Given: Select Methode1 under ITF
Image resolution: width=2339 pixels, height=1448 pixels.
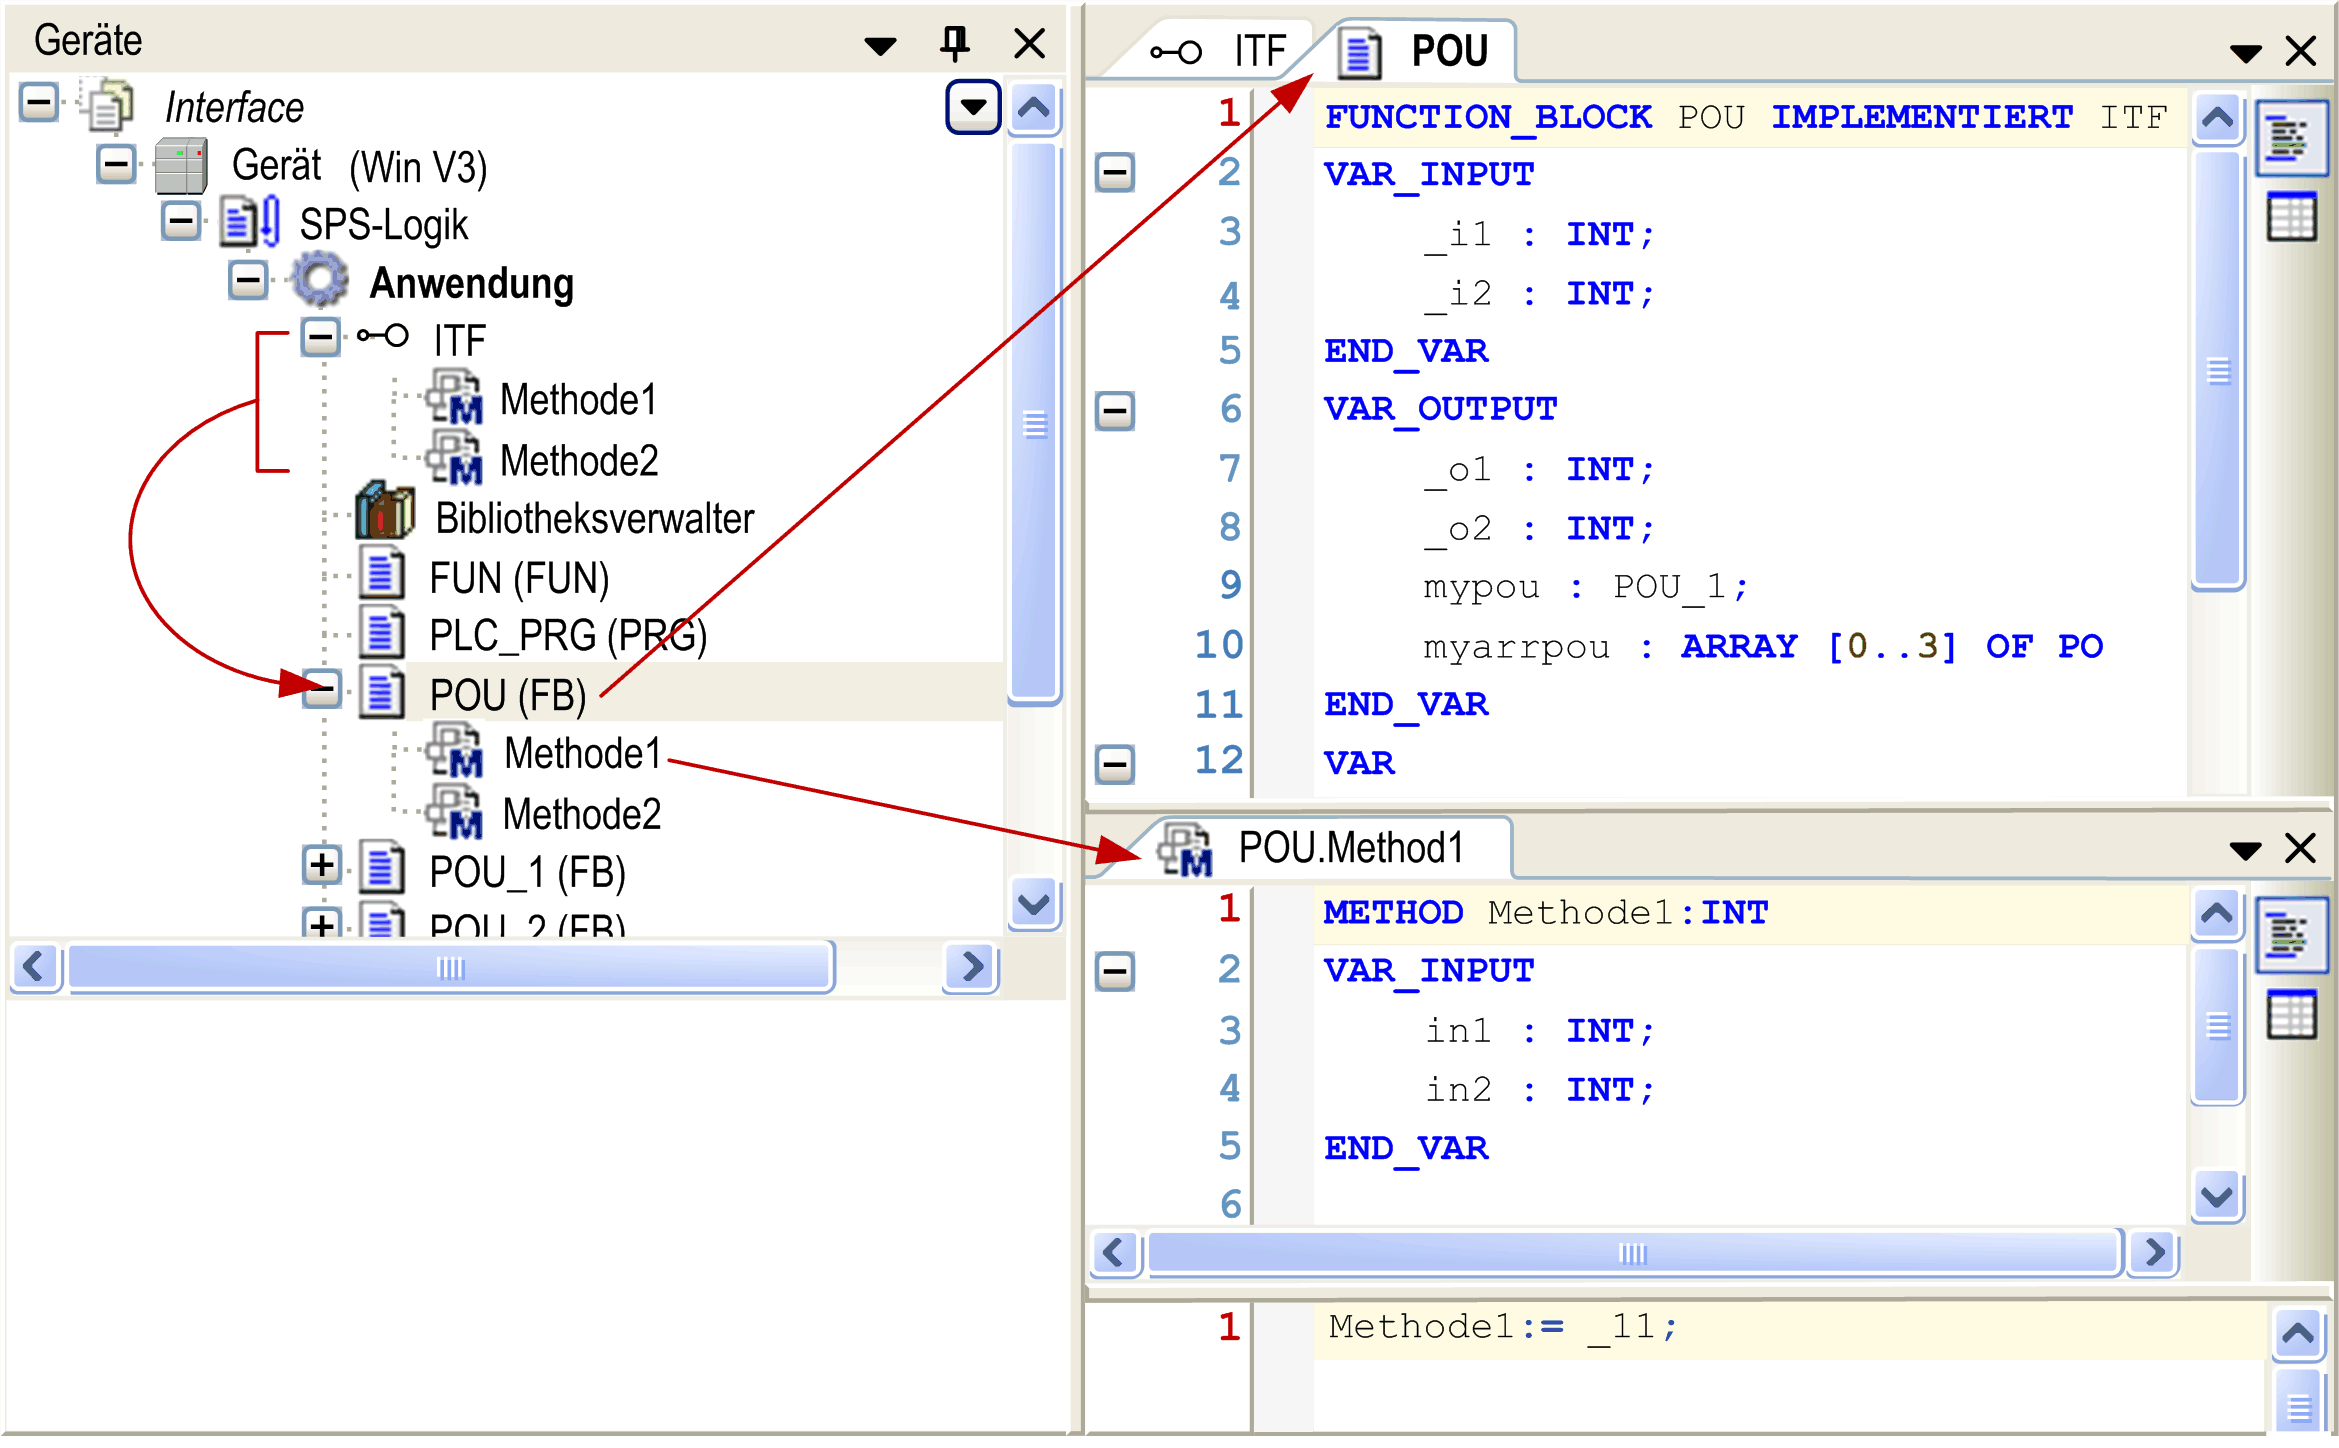Looking at the screenshot, I should (x=578, y=399).
